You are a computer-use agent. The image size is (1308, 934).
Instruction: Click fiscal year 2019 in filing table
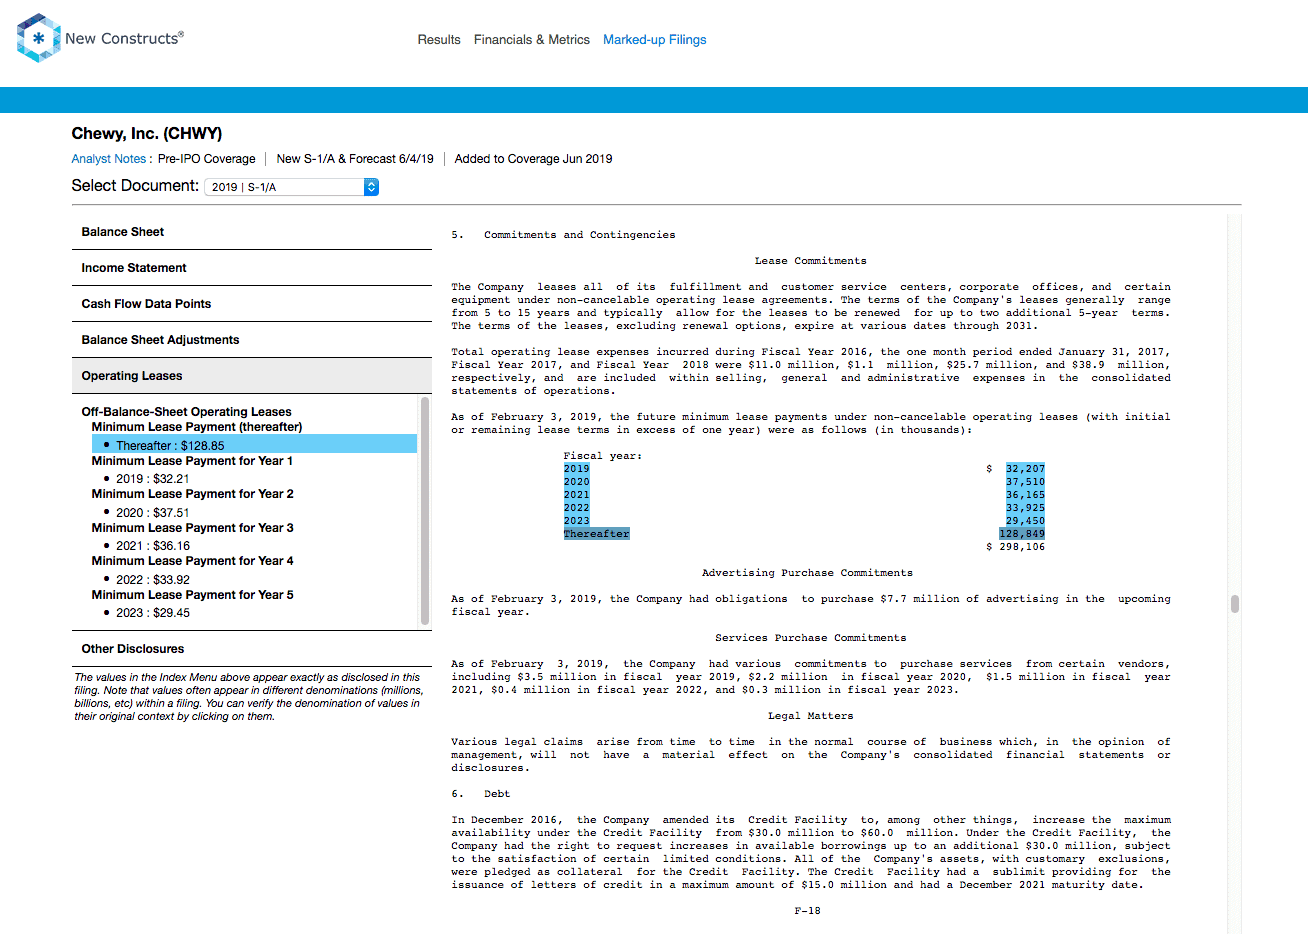(x=576, y=469)
